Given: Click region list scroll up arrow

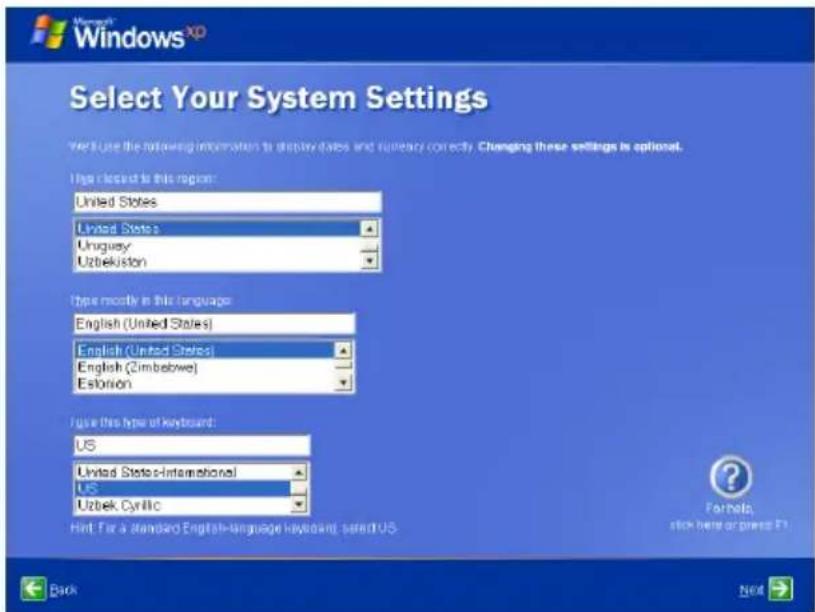Looking at the screenshot, I should [x=369, y=229].
